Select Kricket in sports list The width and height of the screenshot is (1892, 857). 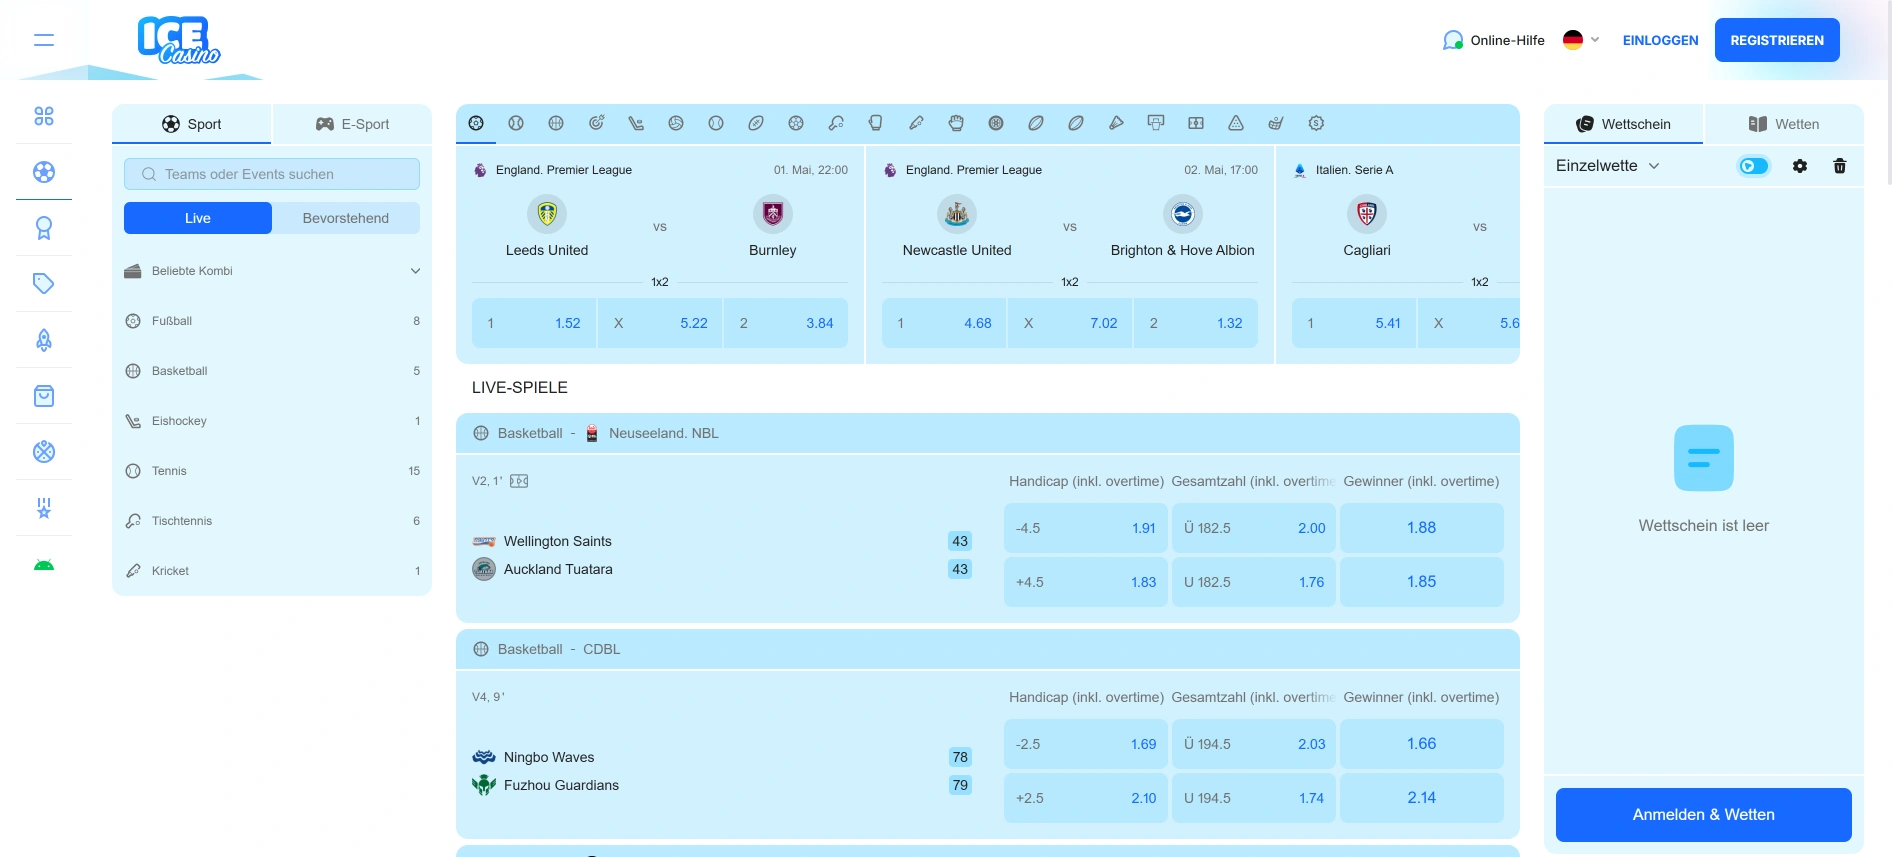click(272, 571)
